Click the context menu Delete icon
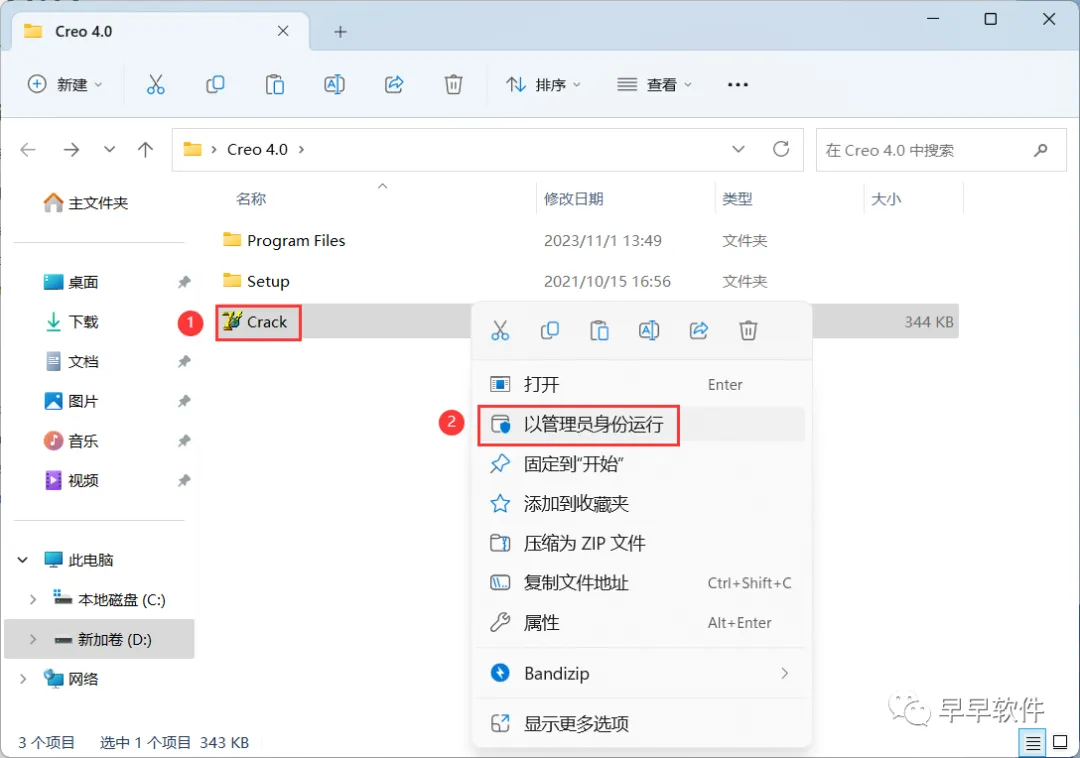This screenshot has width=1080, height=758. tap(748, 330)
